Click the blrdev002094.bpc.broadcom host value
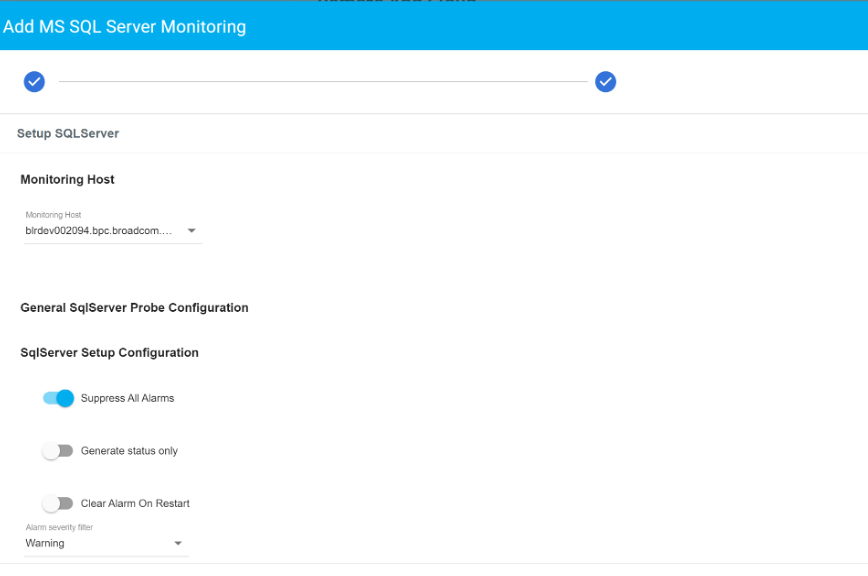This screenshot has height=576, width=868. click(x=99, y=231)
